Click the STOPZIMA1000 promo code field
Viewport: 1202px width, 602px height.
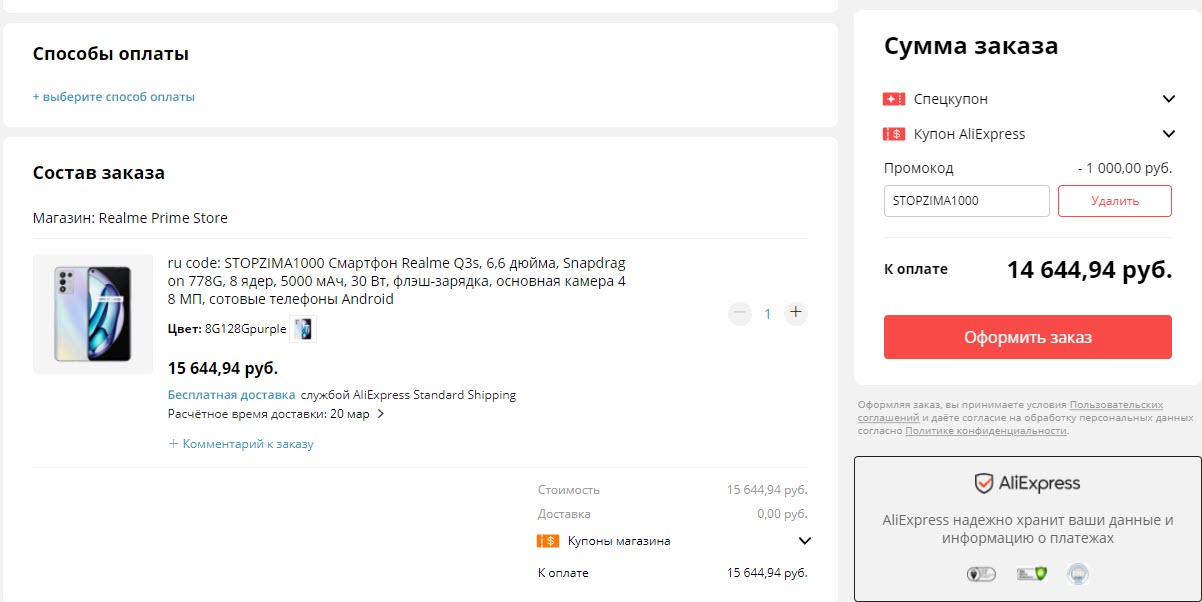pyautogui.click(x=966, y=201)
